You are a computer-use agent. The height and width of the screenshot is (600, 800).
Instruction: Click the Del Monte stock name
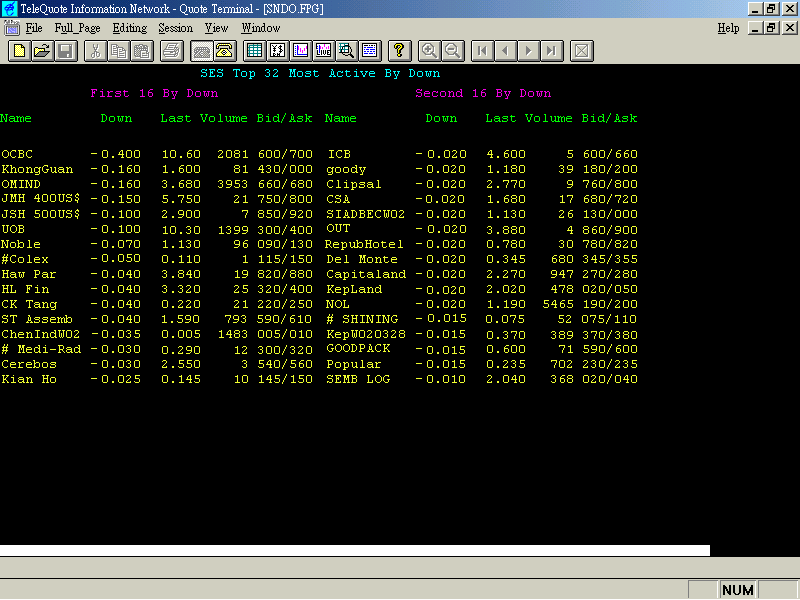[362, 259]
